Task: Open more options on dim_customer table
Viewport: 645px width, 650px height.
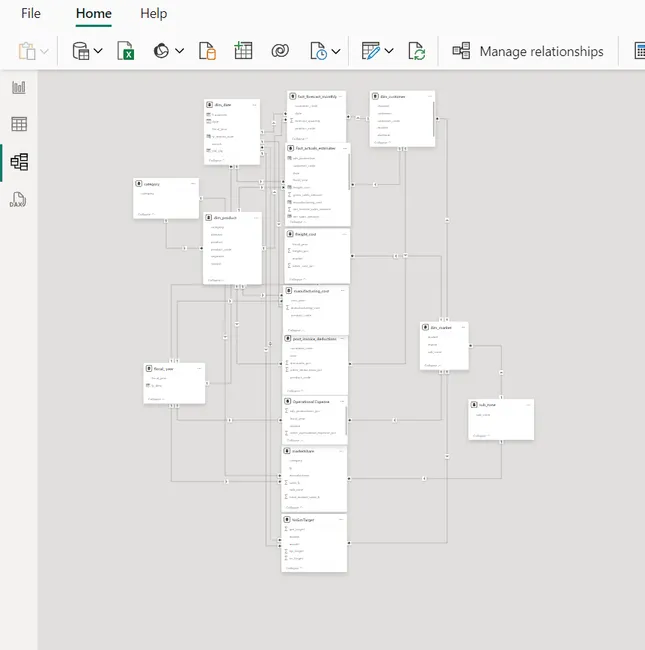Action: coord(430,97)
